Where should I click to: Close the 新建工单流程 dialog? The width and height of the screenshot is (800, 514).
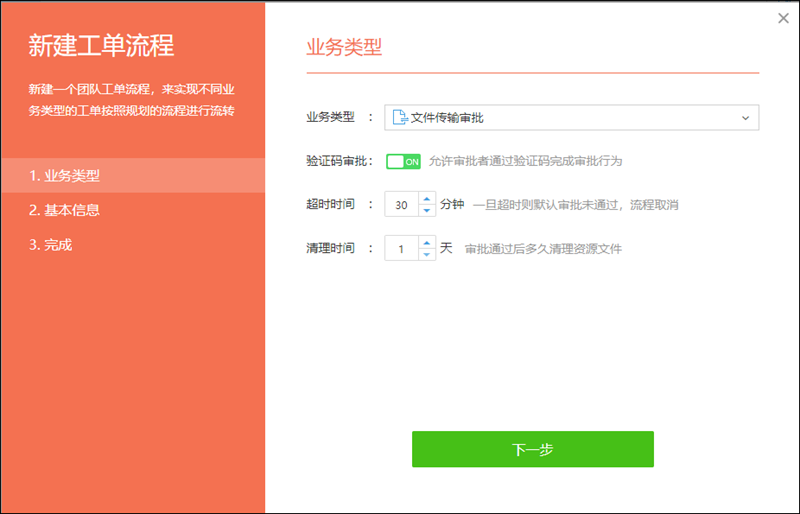[x=783, y=17]
